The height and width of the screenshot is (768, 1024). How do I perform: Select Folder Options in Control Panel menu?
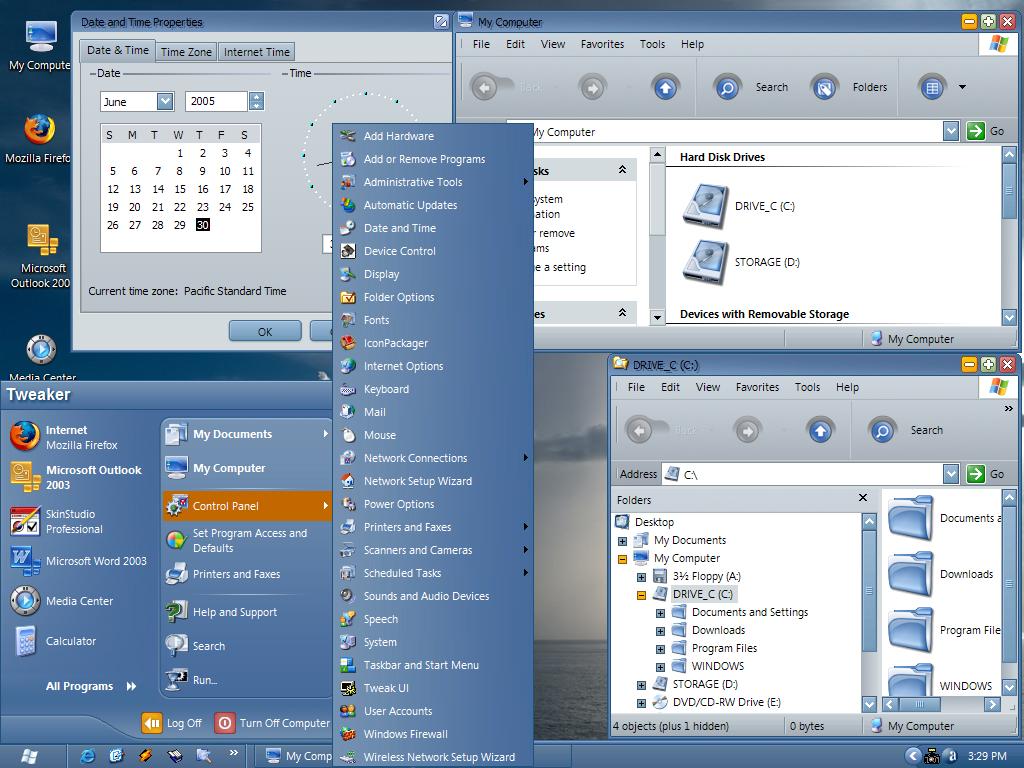pyautogui.click(x=398, y=297)
